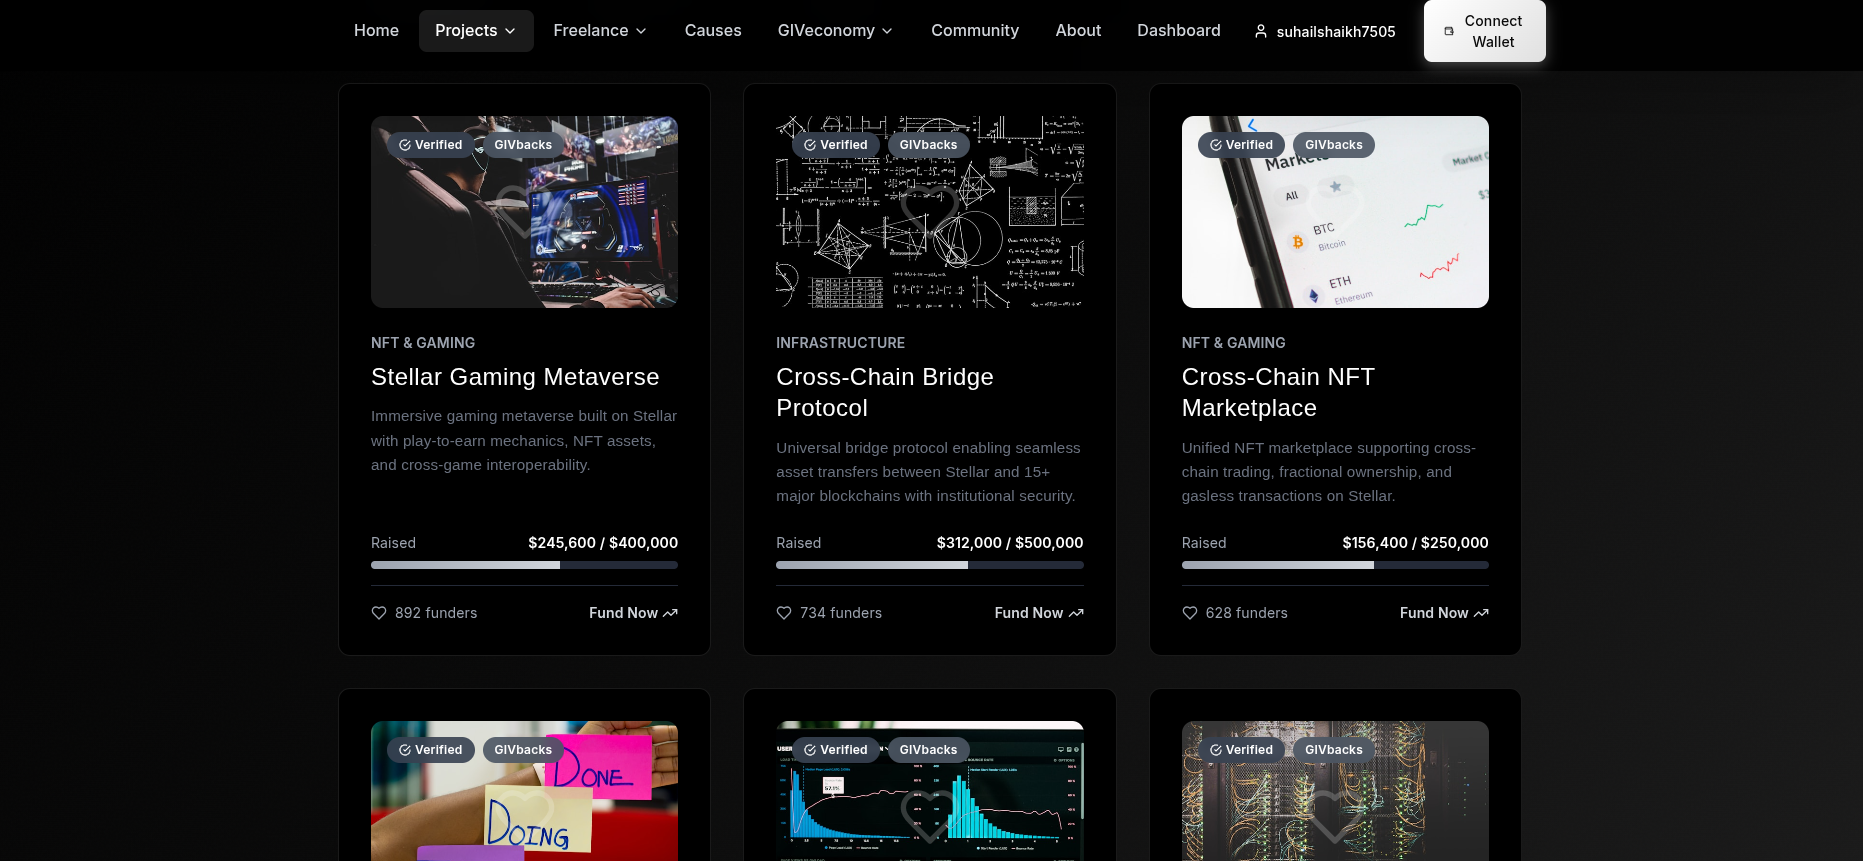Viewport: 1863px width, 861px height.
Task: Click Verified checkmark icon on analytics chart card
Action: pos(810,750)
